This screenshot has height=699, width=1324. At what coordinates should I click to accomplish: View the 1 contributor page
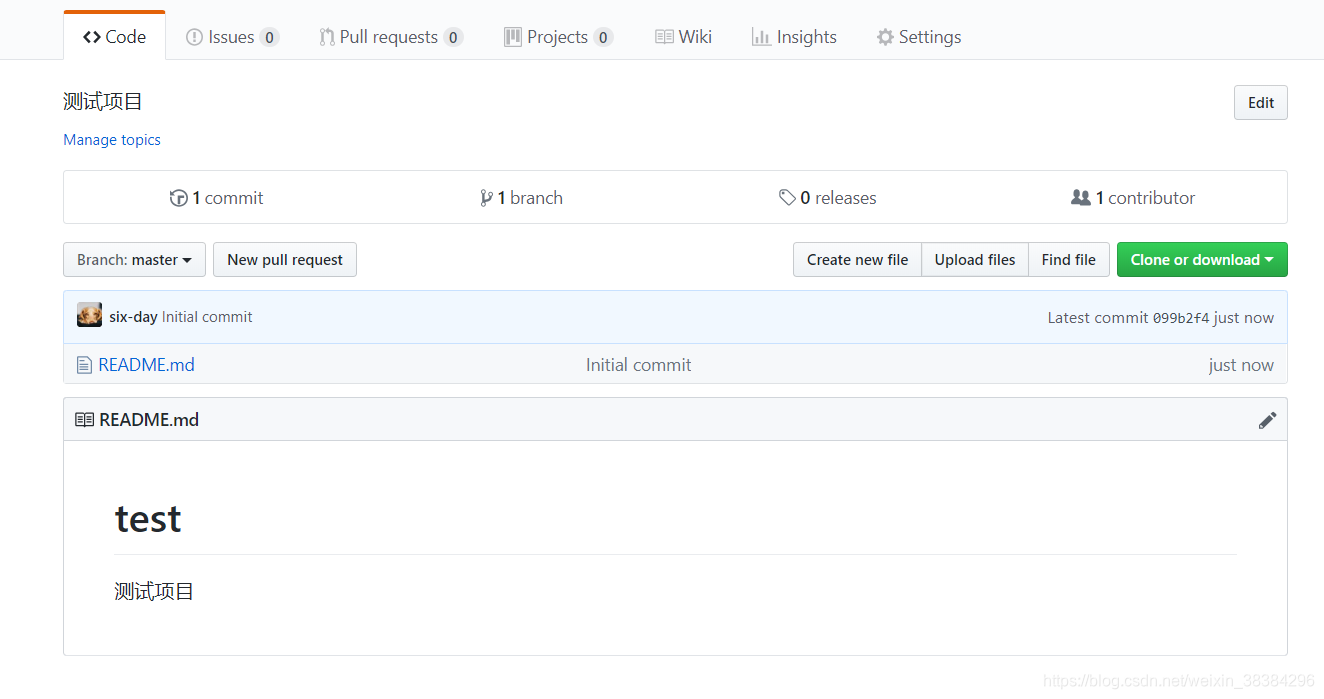tap(1133, 198)
